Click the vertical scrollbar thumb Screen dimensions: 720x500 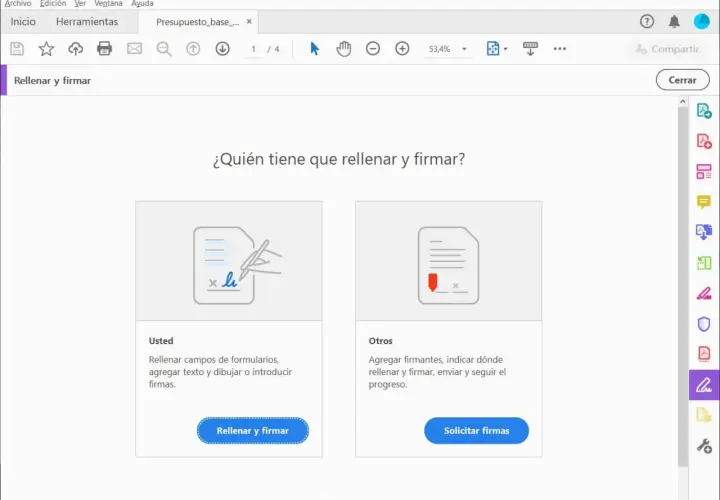(683, 287)
